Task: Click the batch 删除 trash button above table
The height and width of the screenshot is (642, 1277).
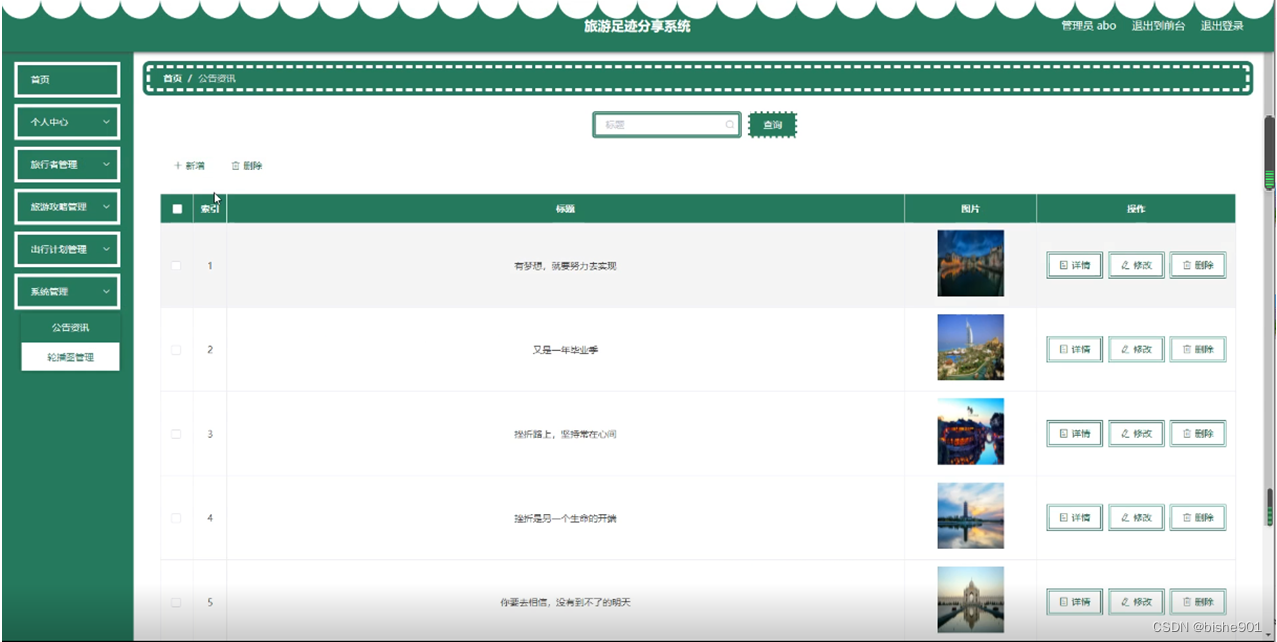Action: (247, 166)
